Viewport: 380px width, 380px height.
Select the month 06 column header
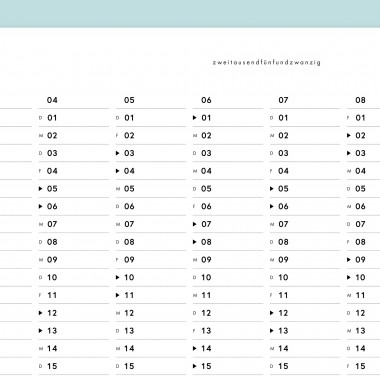(206, 100)
